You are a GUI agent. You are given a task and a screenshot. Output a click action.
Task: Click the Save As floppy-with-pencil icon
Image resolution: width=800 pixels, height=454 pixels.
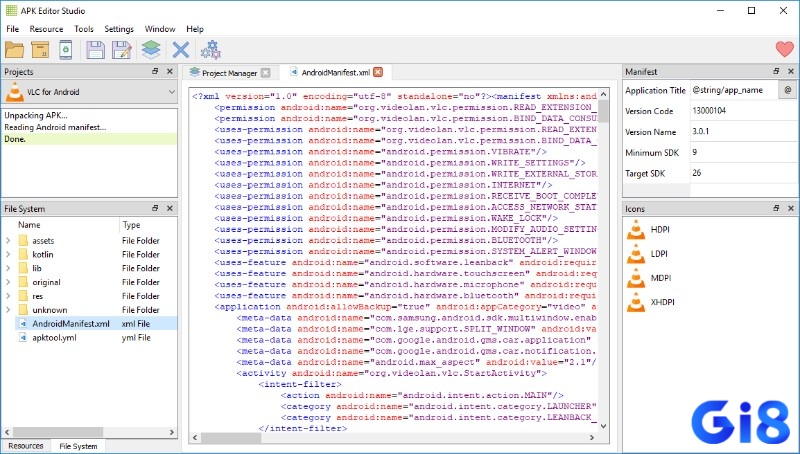point(122,50)
